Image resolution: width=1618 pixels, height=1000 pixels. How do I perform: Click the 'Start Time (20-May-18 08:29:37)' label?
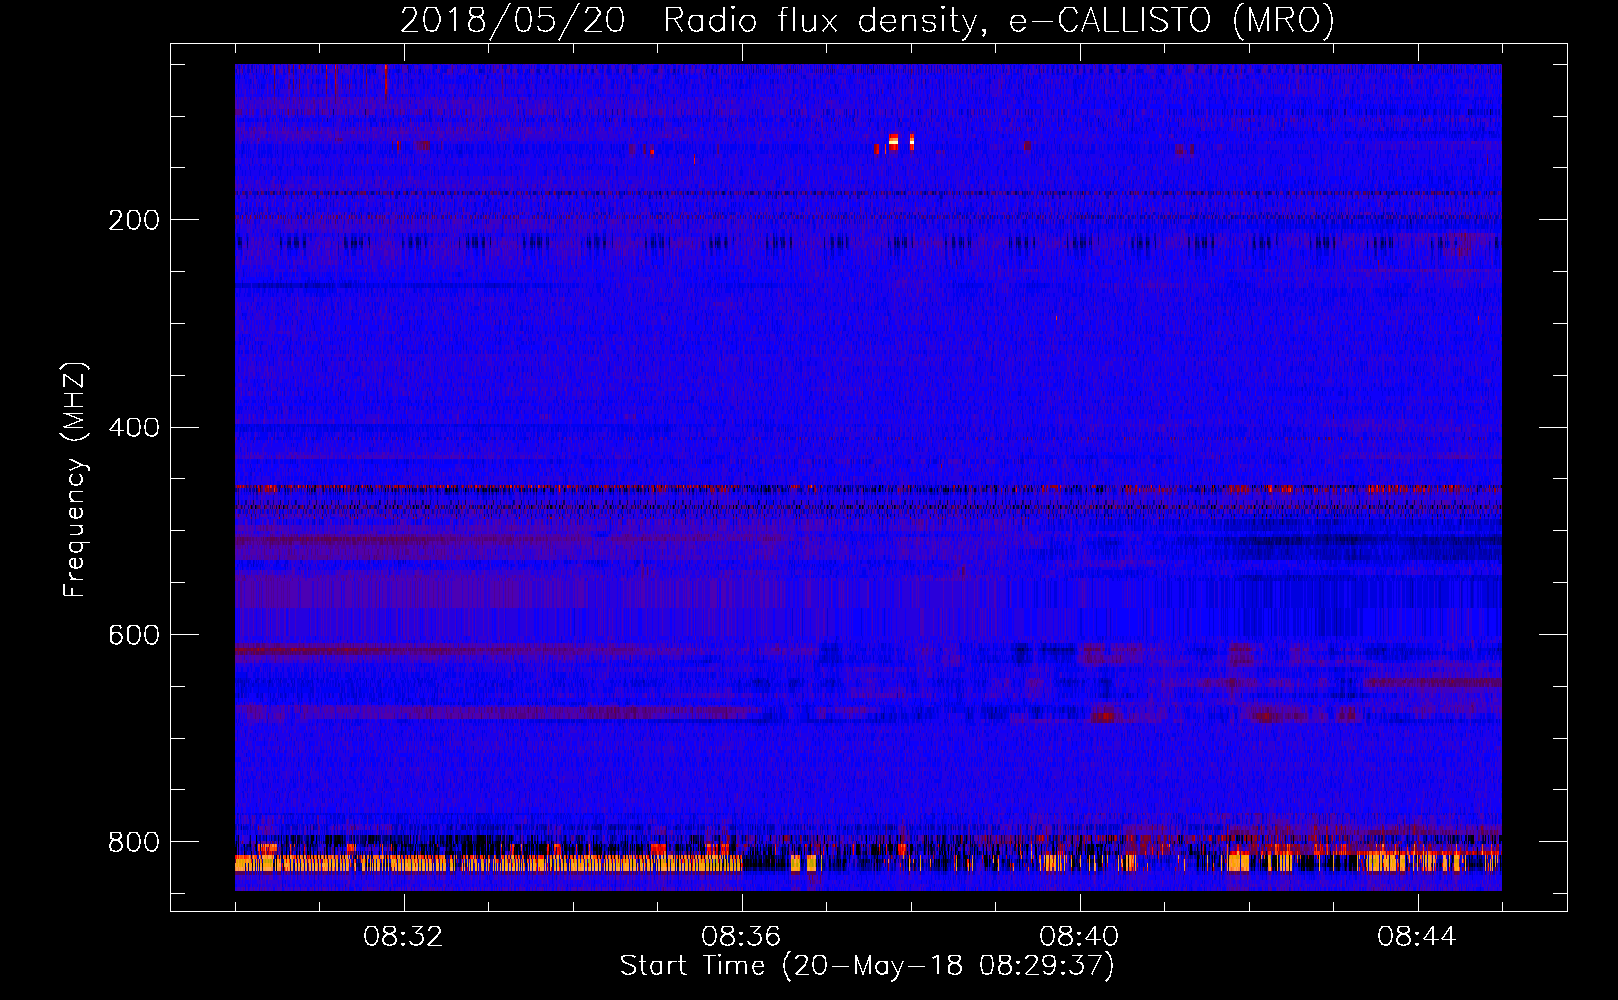tap(867, 966)
